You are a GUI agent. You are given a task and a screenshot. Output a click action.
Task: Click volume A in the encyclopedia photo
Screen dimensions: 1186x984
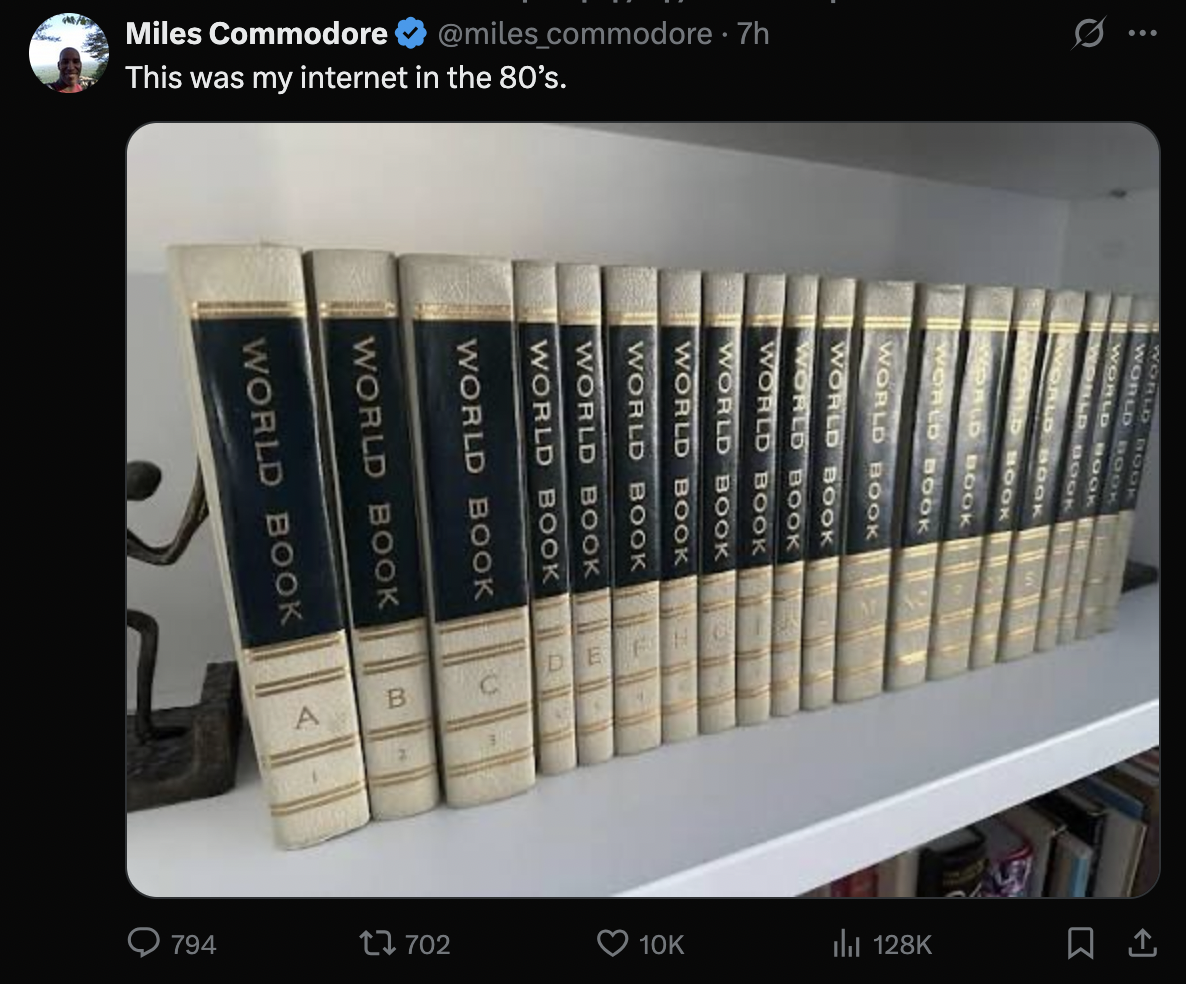269,545
